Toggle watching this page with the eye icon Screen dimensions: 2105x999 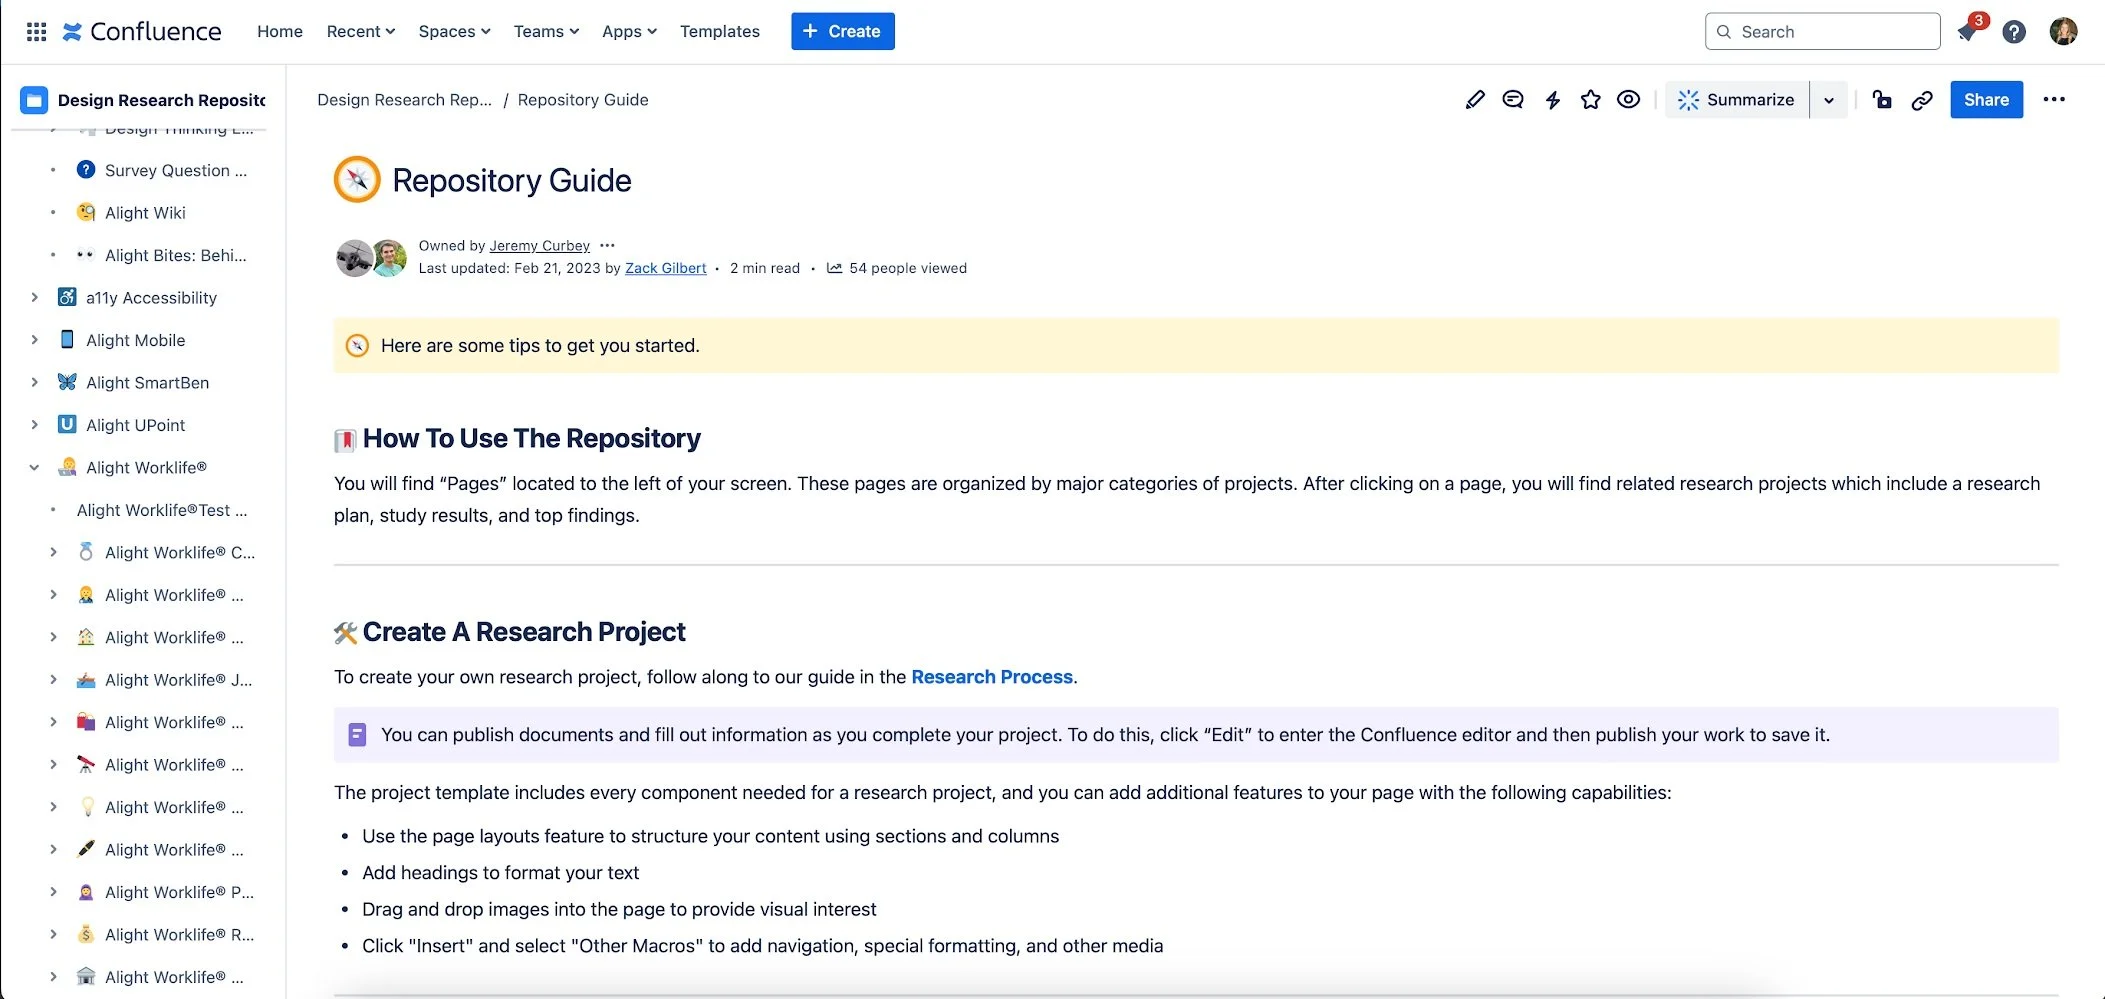point(1628,100)
